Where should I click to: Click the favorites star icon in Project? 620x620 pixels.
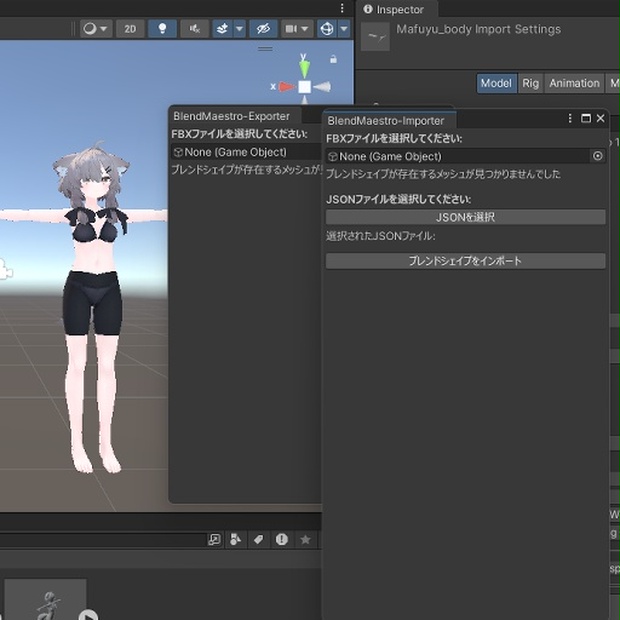(306, 539)
